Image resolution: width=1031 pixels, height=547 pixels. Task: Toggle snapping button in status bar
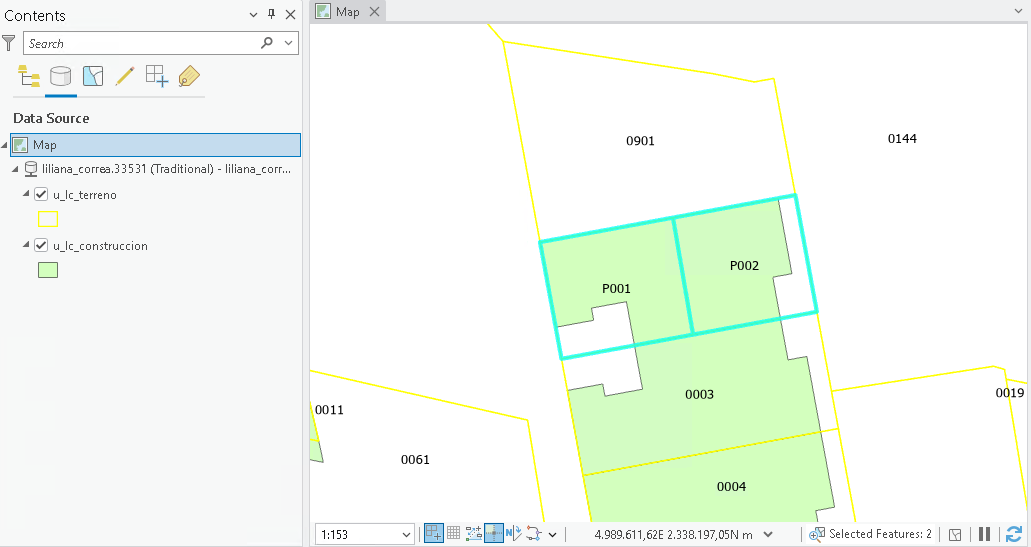pyautogui.click(x=434, y=533)
